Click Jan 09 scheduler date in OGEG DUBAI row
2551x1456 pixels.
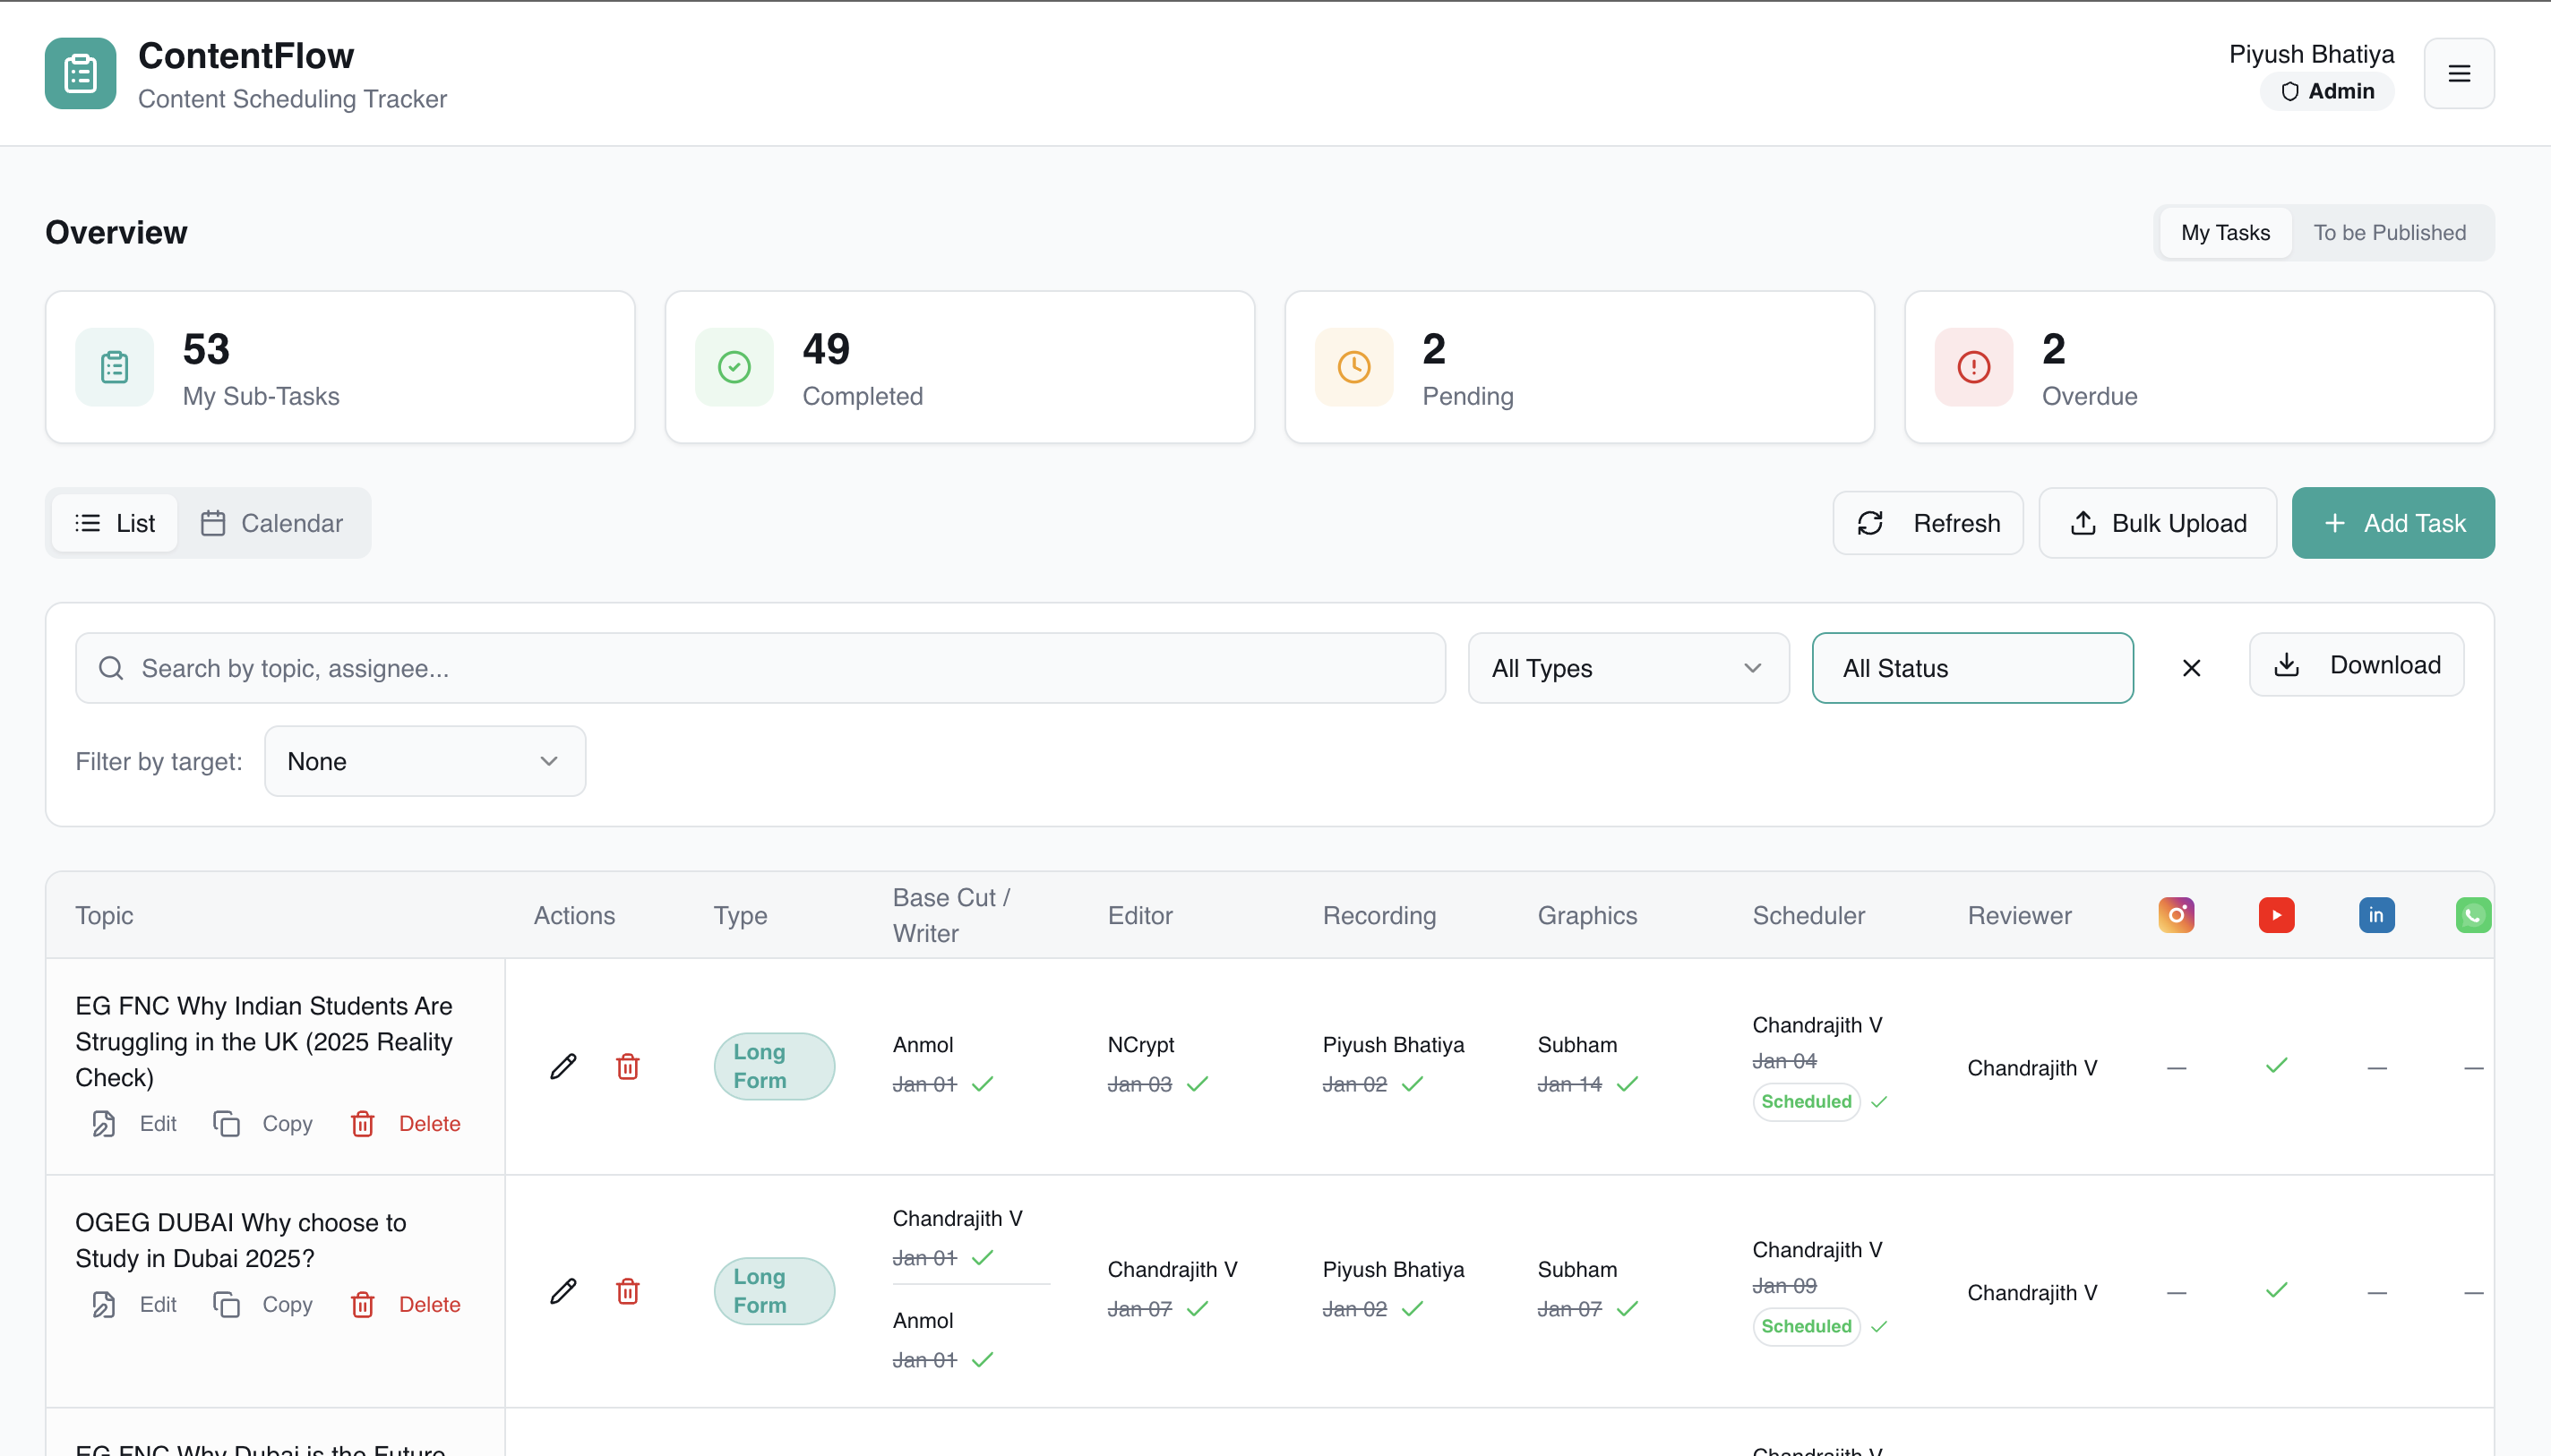coord(1784,1286)
